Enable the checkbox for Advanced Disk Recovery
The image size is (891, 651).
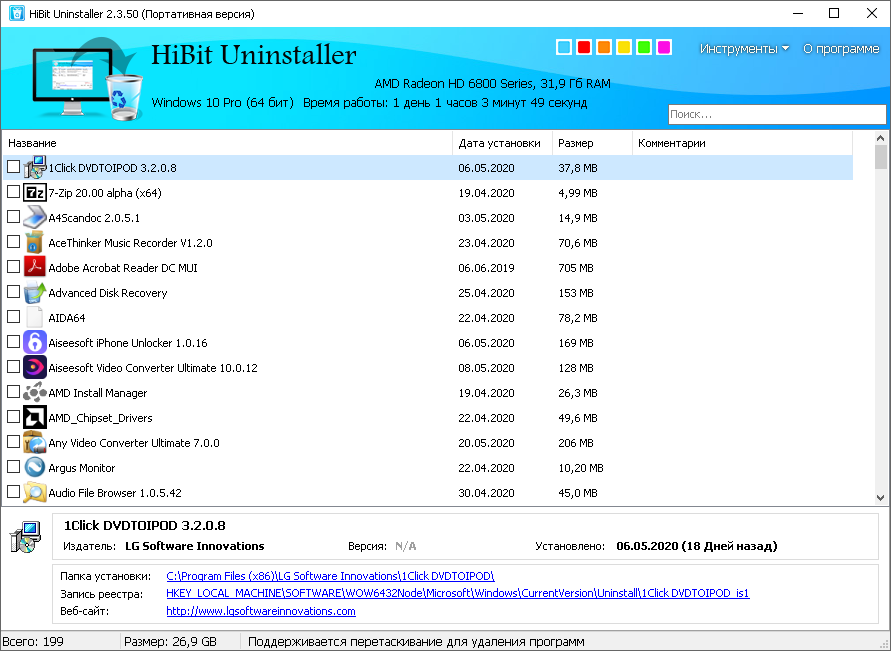(13, 292)
